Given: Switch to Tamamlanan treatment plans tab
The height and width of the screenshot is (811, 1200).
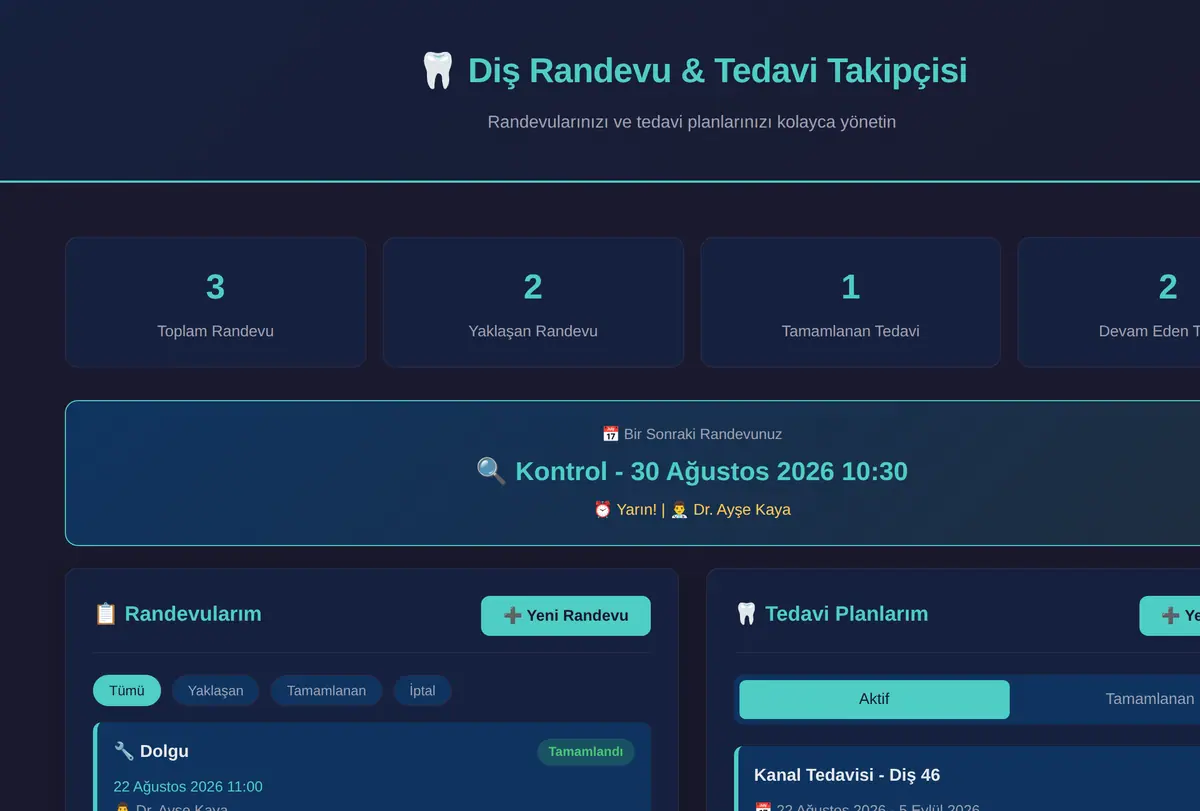Looking at the screenshot, I should coord(1107,699).
